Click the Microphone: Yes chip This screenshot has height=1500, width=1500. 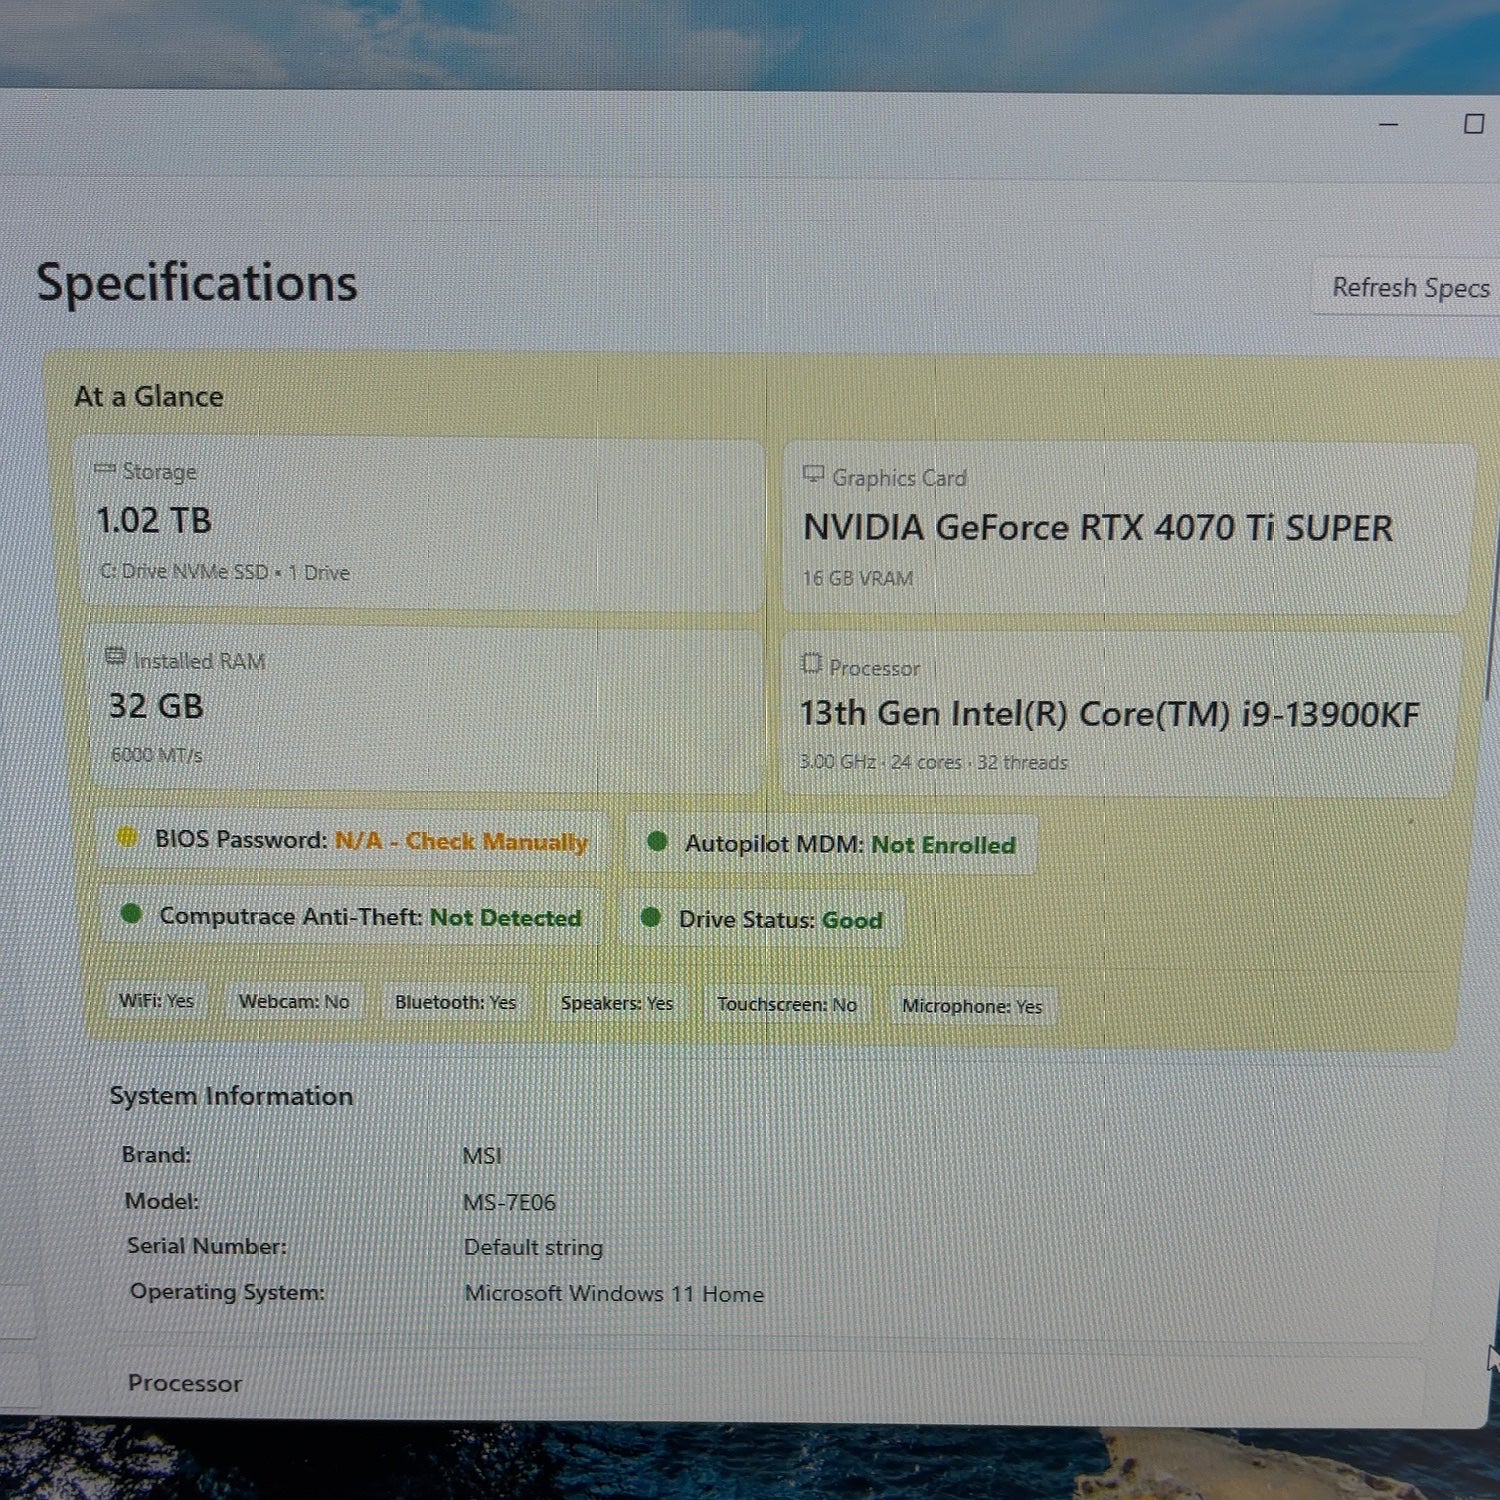pos(972,1006)
